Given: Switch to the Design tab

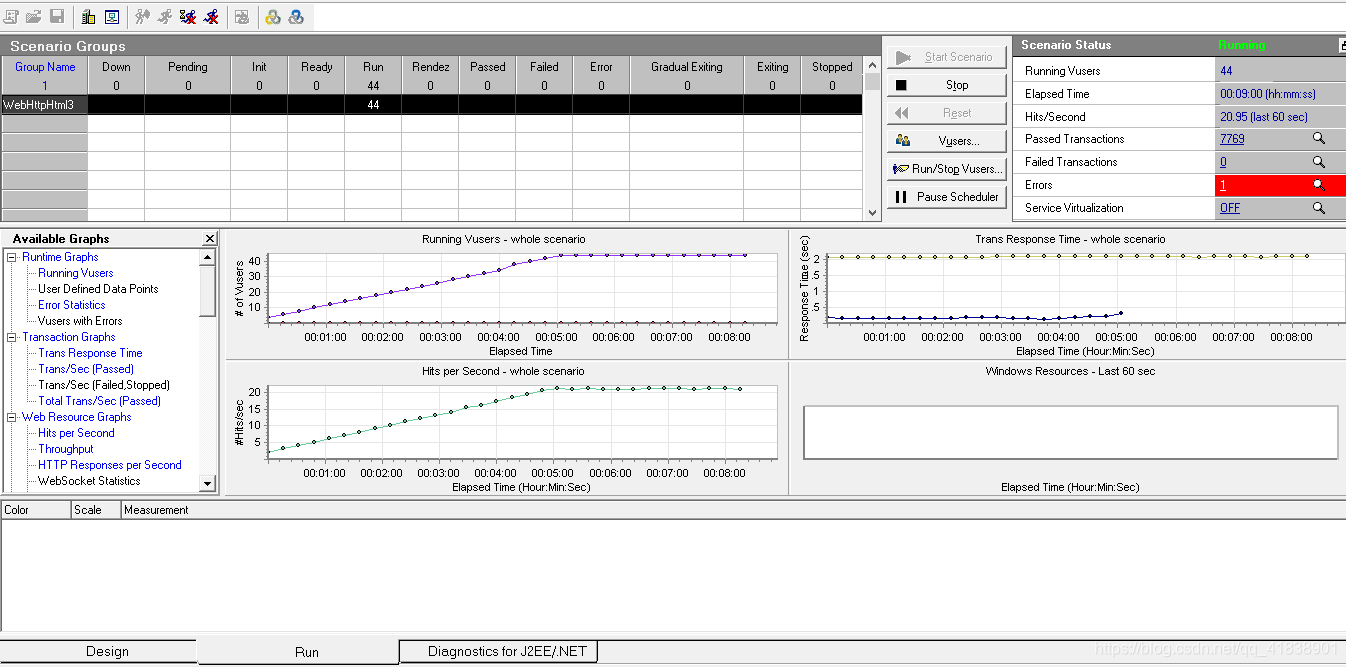Looking at the screenshot, I should tap(110, 650).
